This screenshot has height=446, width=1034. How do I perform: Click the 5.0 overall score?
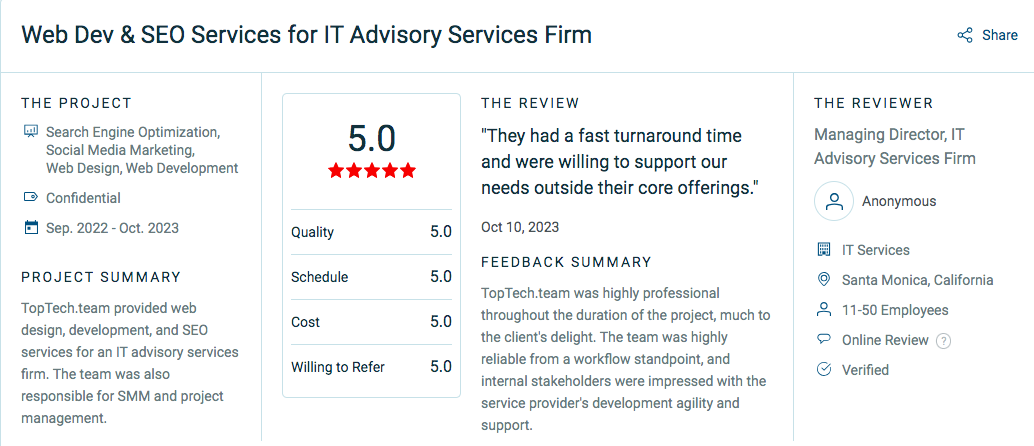372,139
